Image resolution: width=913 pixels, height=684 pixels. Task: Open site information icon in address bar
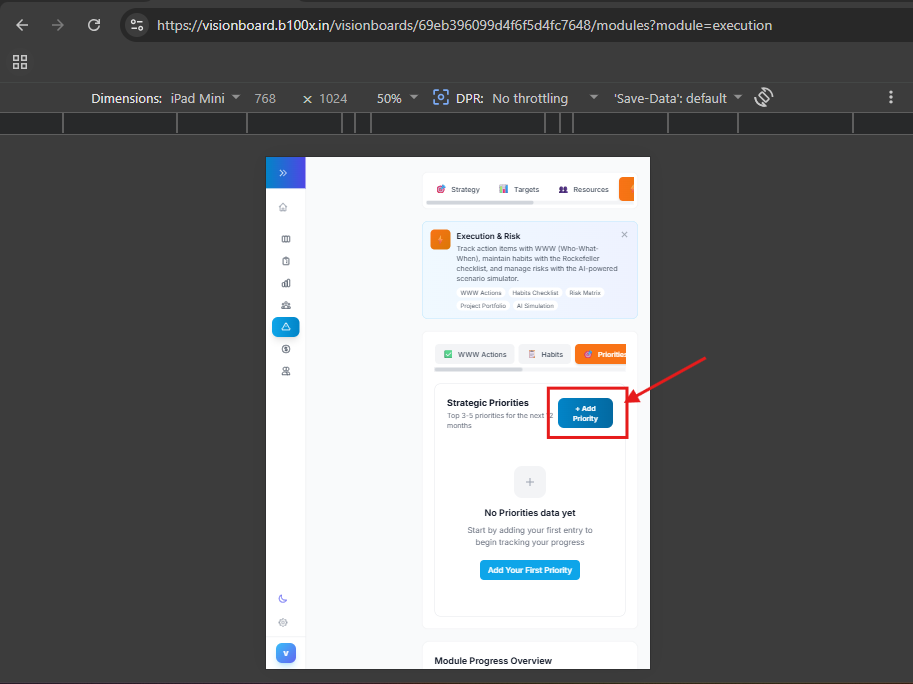[137, 25]
